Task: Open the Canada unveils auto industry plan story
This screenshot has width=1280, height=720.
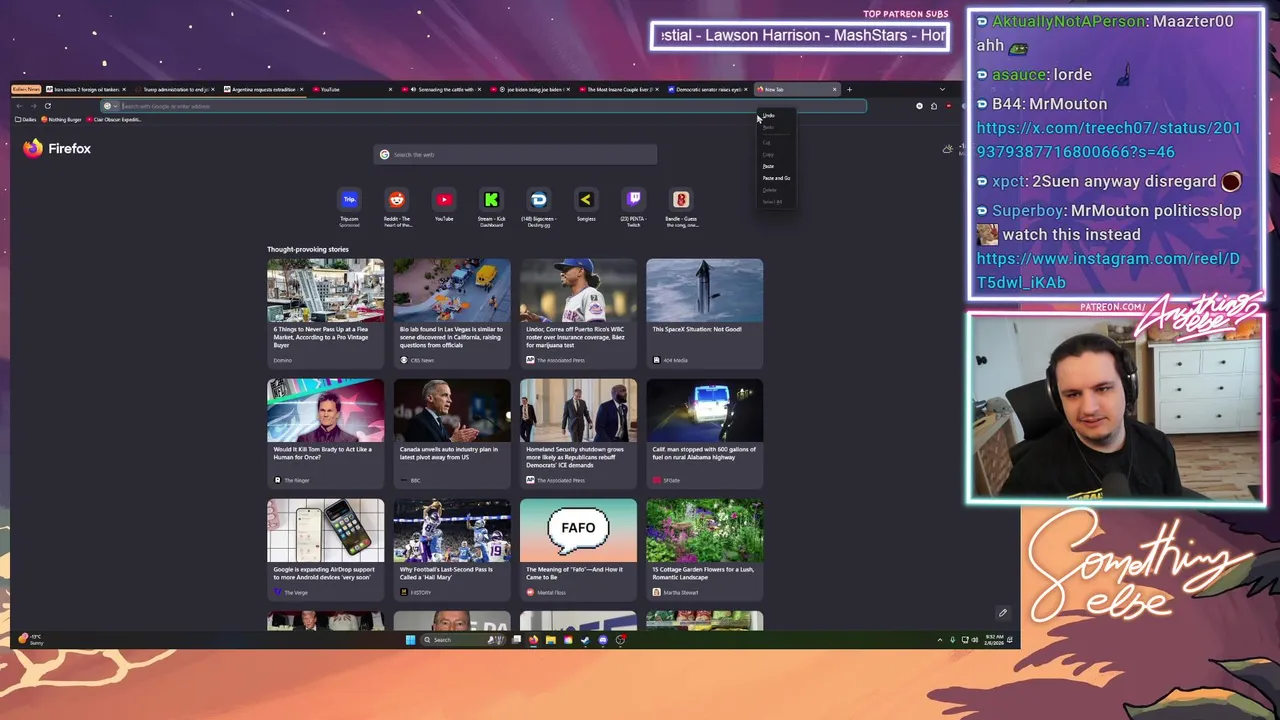Action: [x=451, y=432]
